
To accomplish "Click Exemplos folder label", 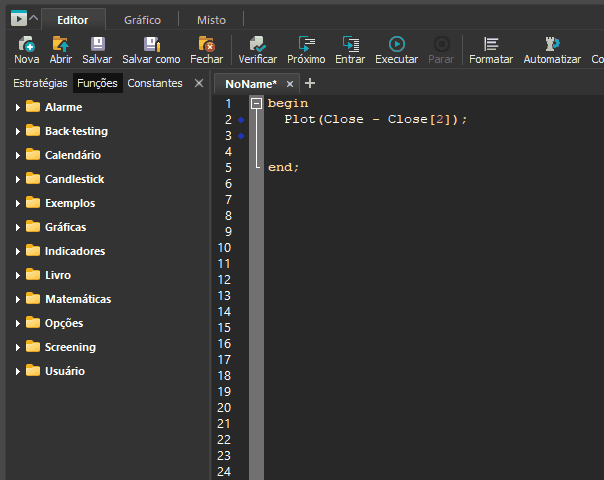I will [x=70, y=203].
